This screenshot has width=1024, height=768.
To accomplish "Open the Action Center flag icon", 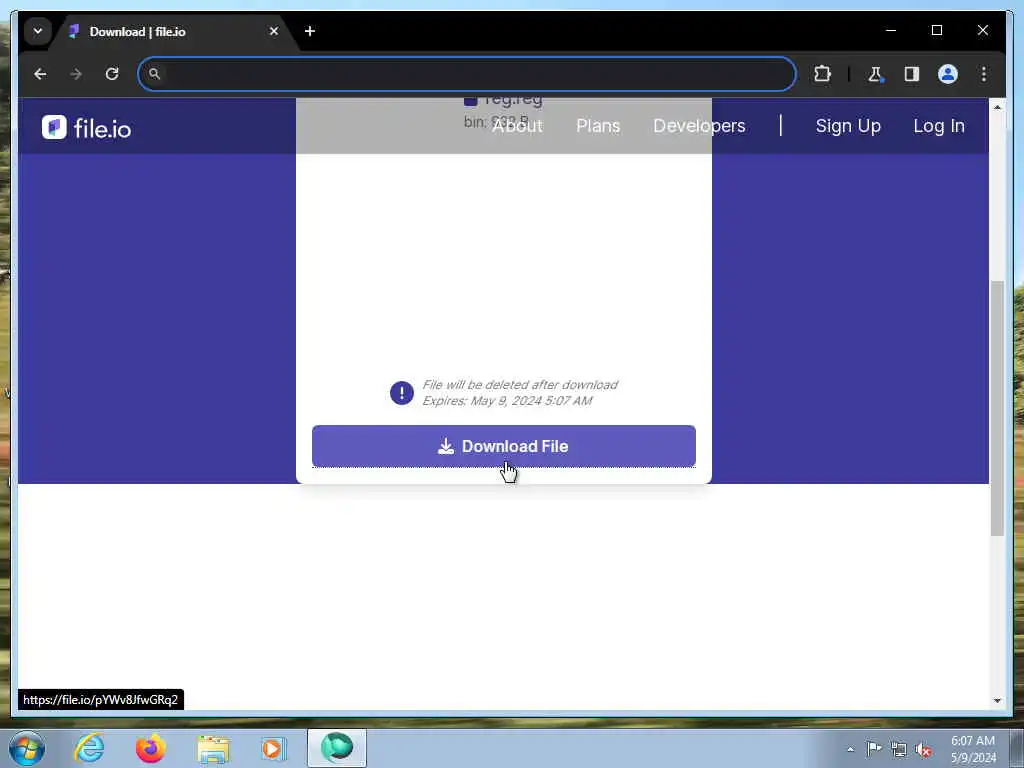I will [874, 749].
